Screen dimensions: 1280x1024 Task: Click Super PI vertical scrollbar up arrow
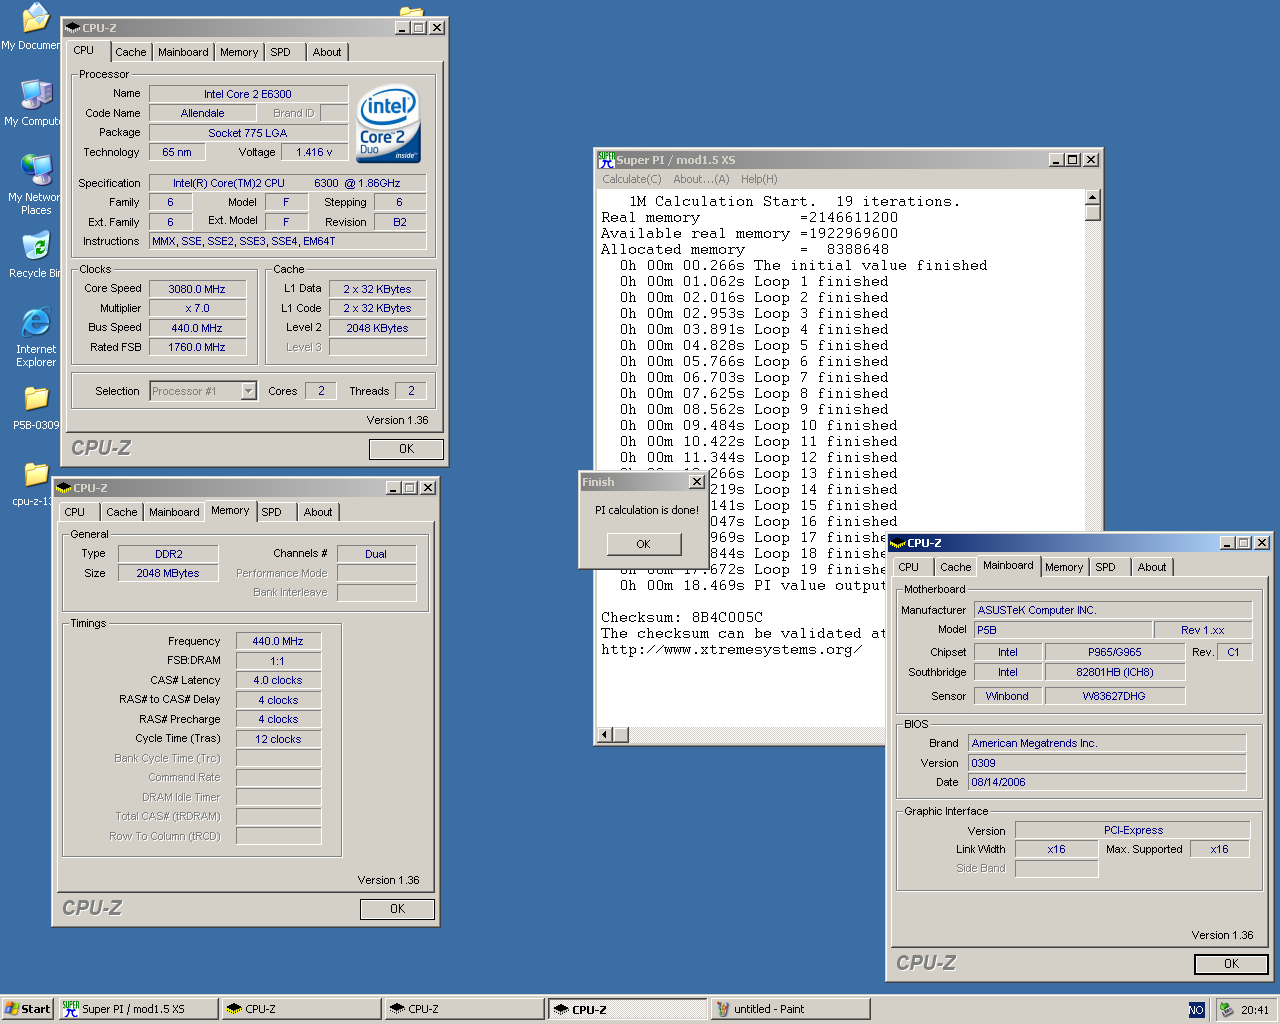tap(1093, 197)
